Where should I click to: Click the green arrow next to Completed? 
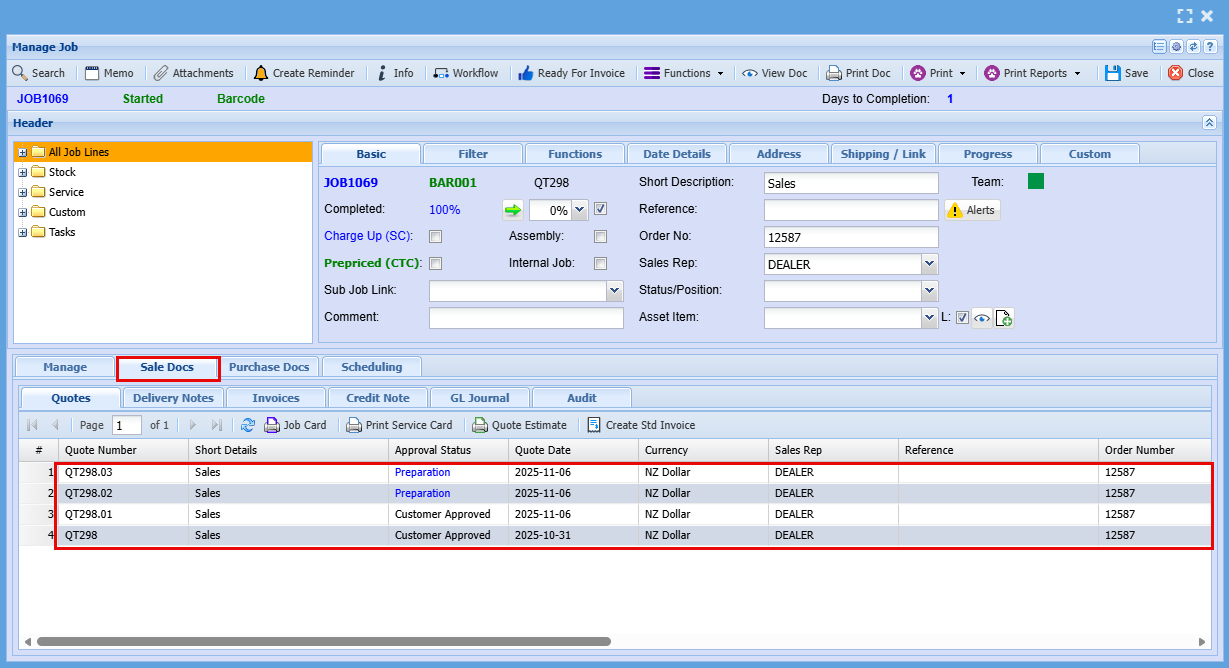(x=512, y=210)
